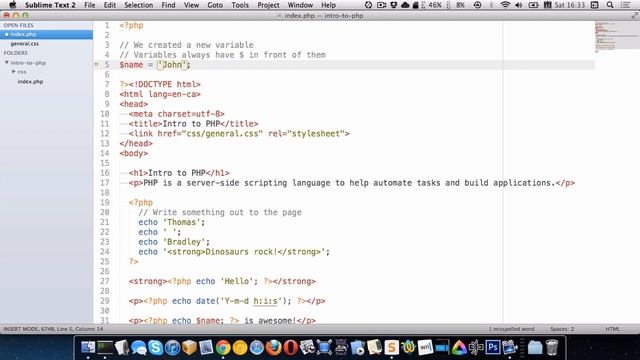Screen dimensions: 640x360
Task: Launch Firefox from the Dock
Action: point(273,347)
